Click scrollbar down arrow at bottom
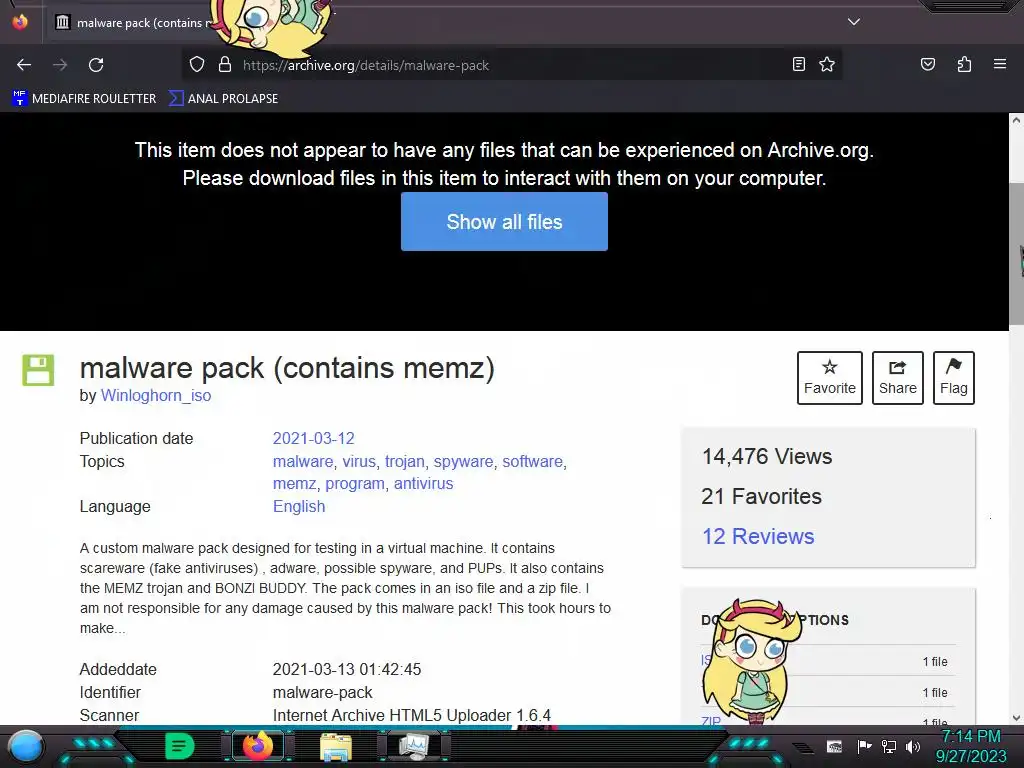Screen dimensions: 1024x768 point(1016,718)
